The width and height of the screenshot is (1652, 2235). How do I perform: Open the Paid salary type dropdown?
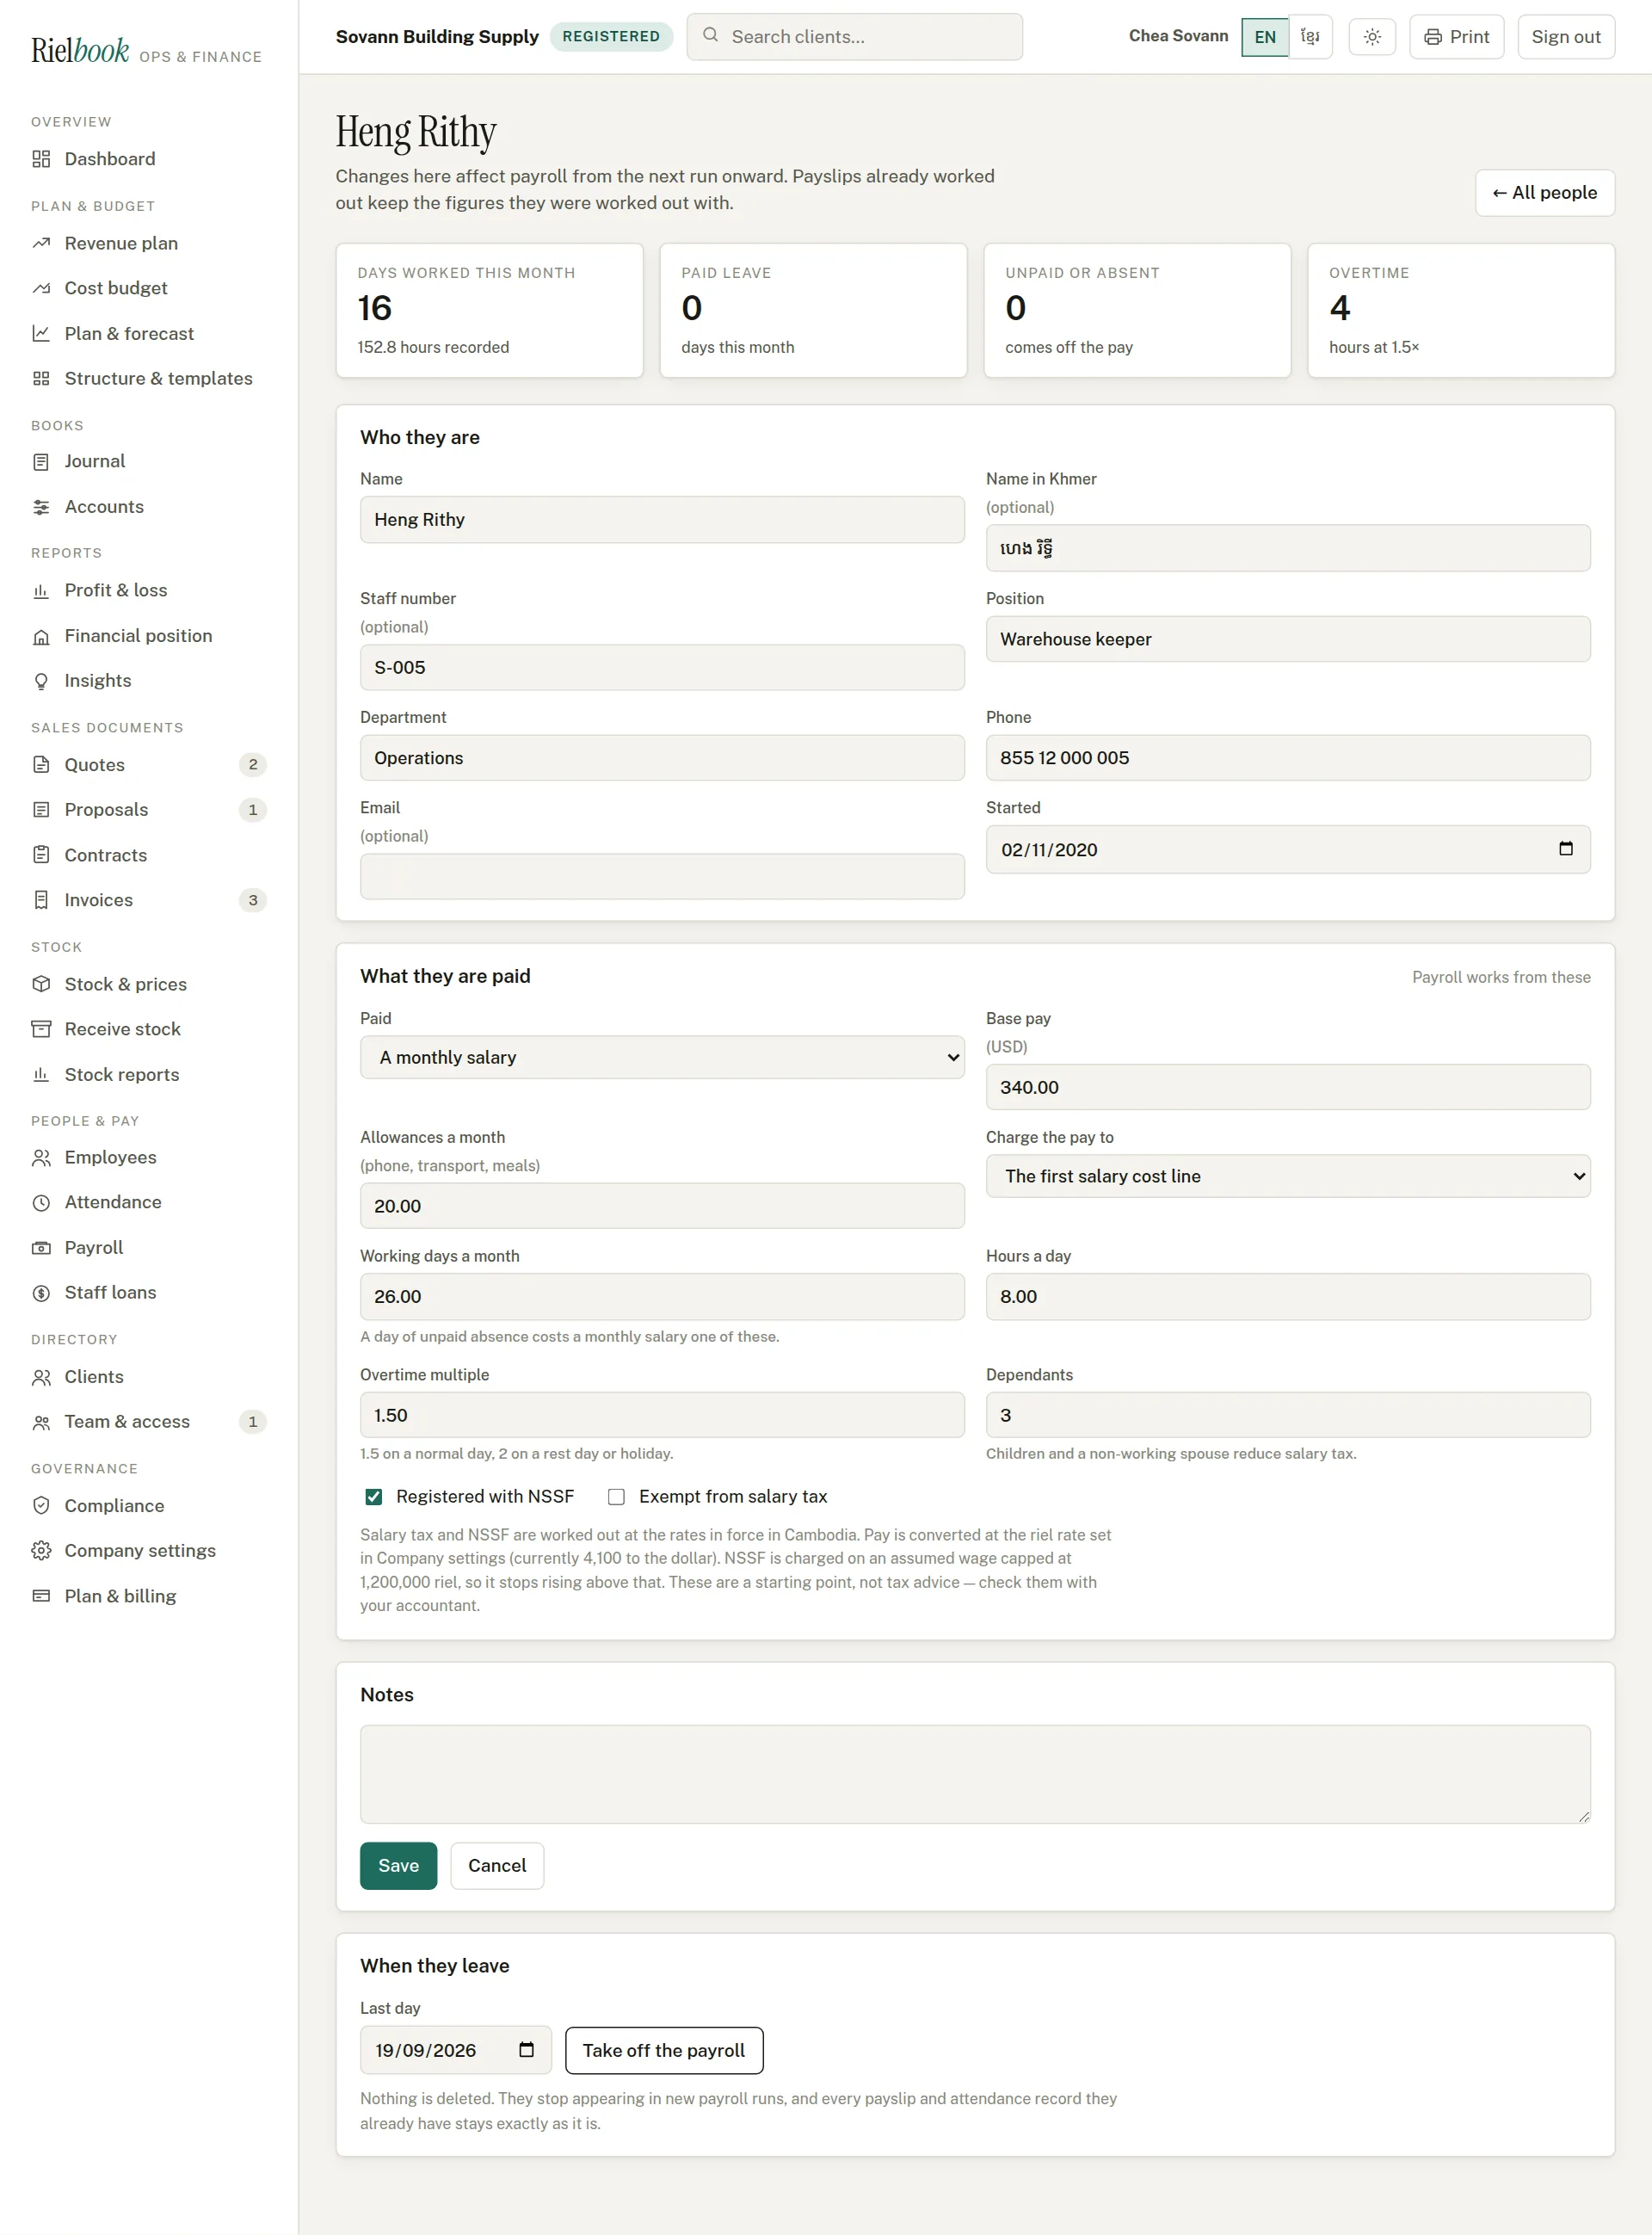click(662, 1057)
